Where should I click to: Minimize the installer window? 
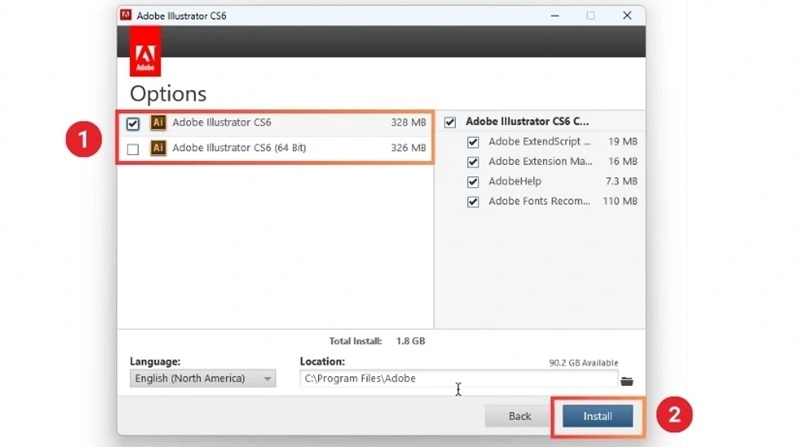554,15
